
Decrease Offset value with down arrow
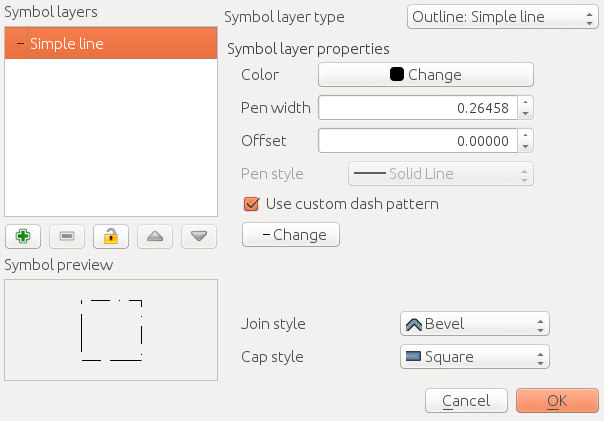tap(525, 147)
